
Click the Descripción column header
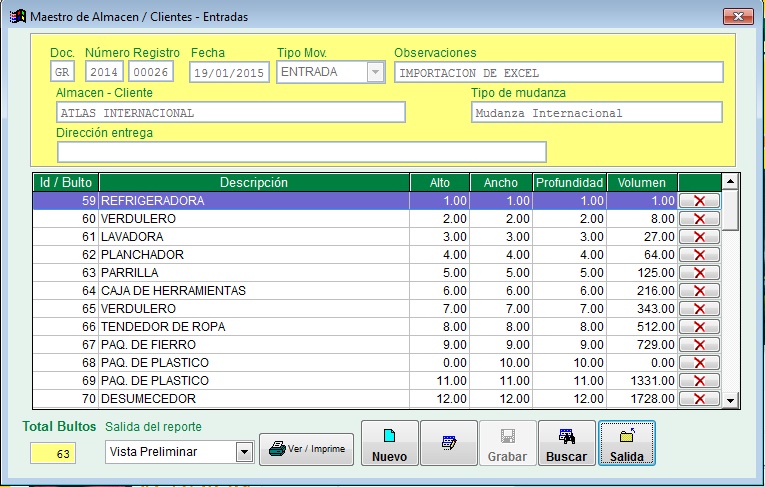click(254, 183)
